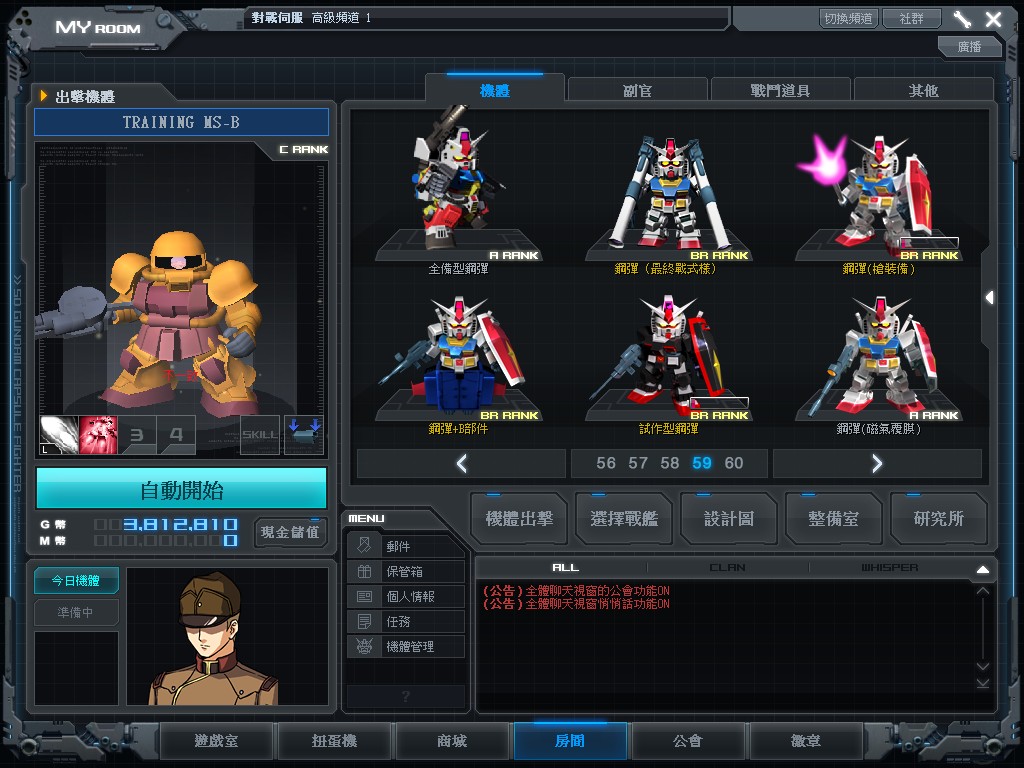
Task: Open the 扭蛋機 (capsule machine) section
Action: 334,741
